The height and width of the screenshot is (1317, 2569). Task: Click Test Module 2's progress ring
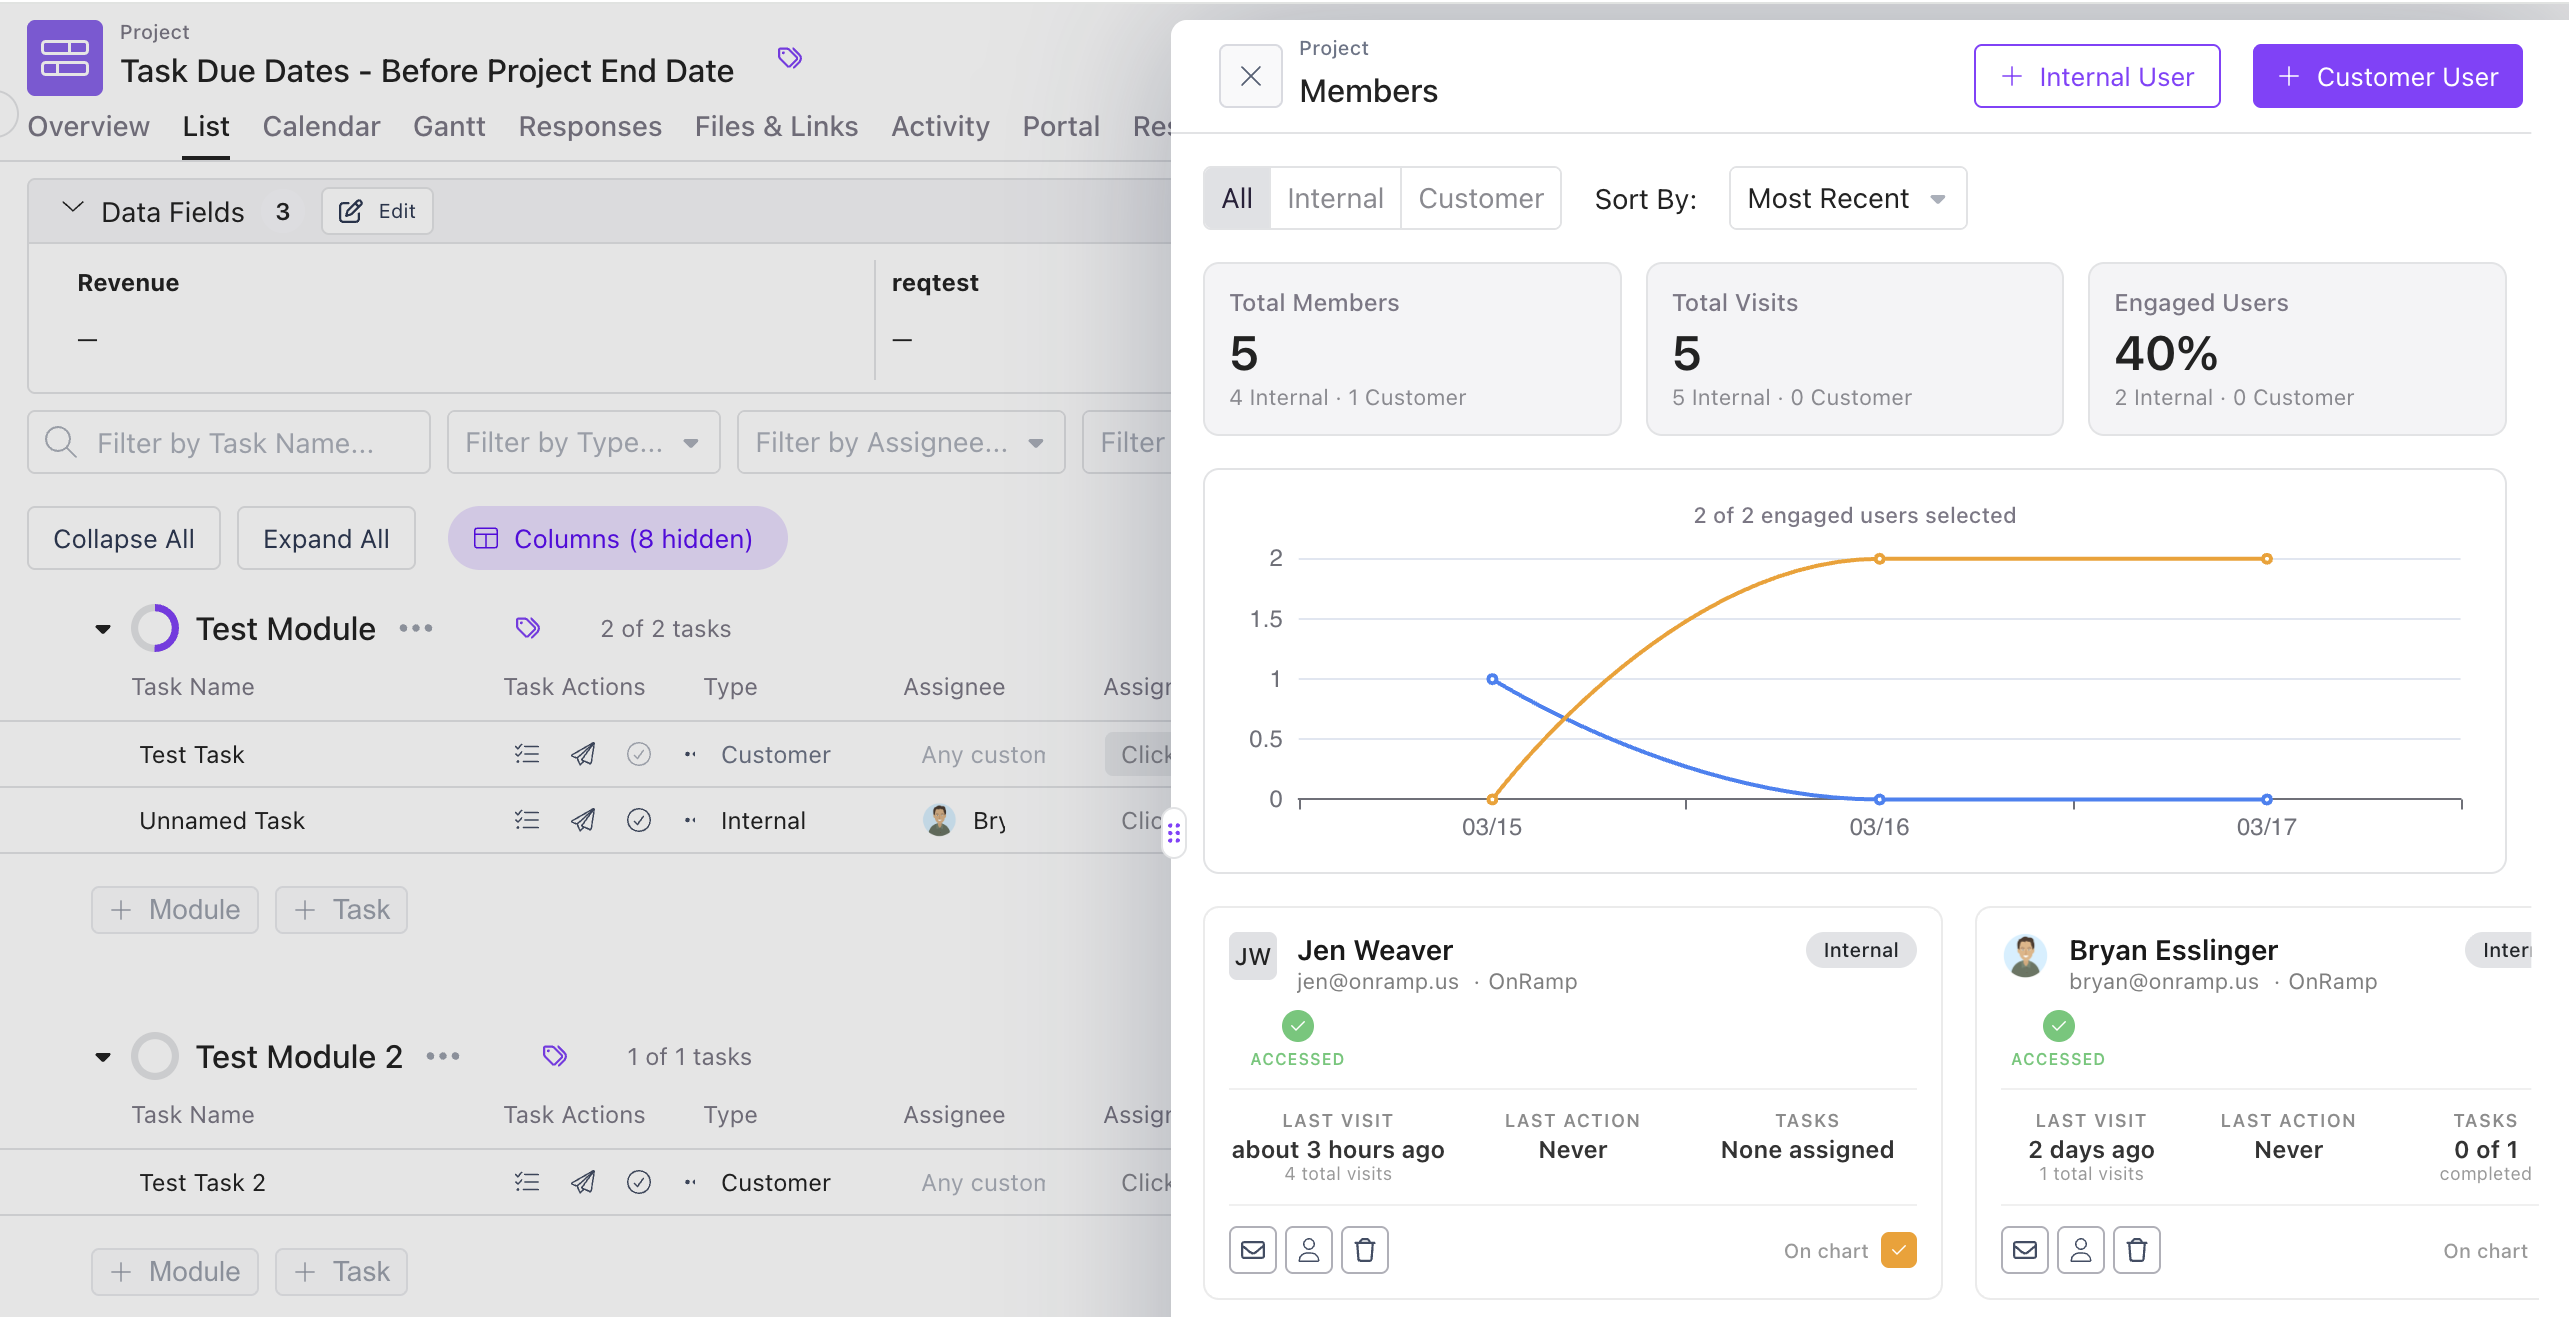pos(155,1056)
